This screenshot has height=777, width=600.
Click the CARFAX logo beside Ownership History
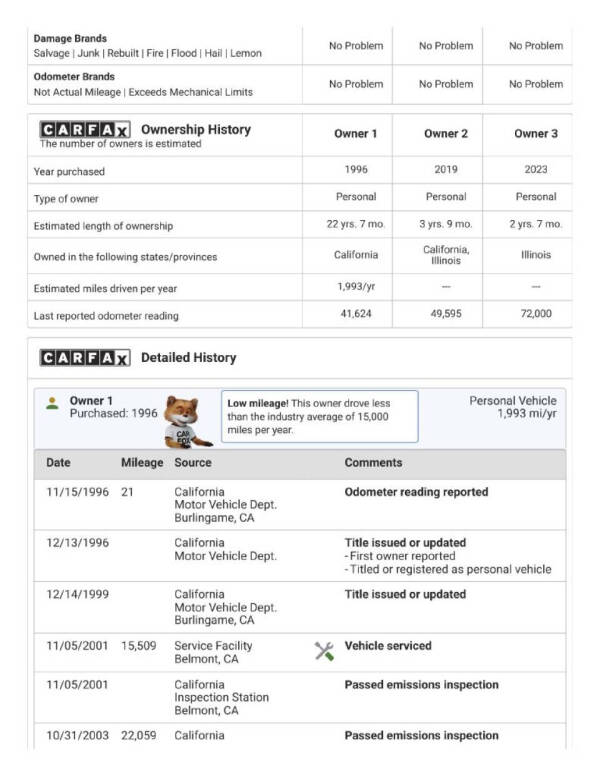pyautogui.click(x=84, y=130)
